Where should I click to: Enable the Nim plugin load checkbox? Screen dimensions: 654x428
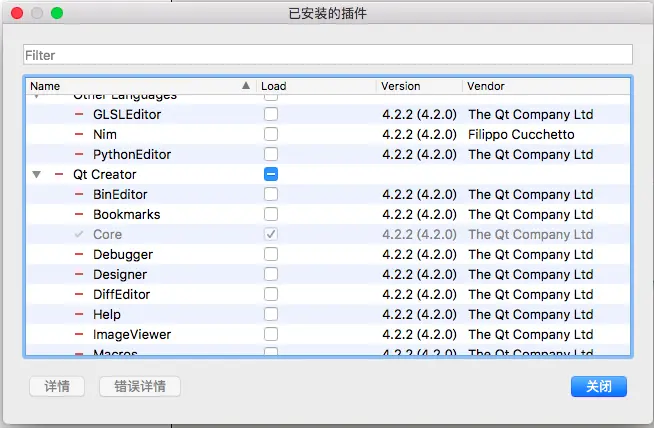click(271, 134)
